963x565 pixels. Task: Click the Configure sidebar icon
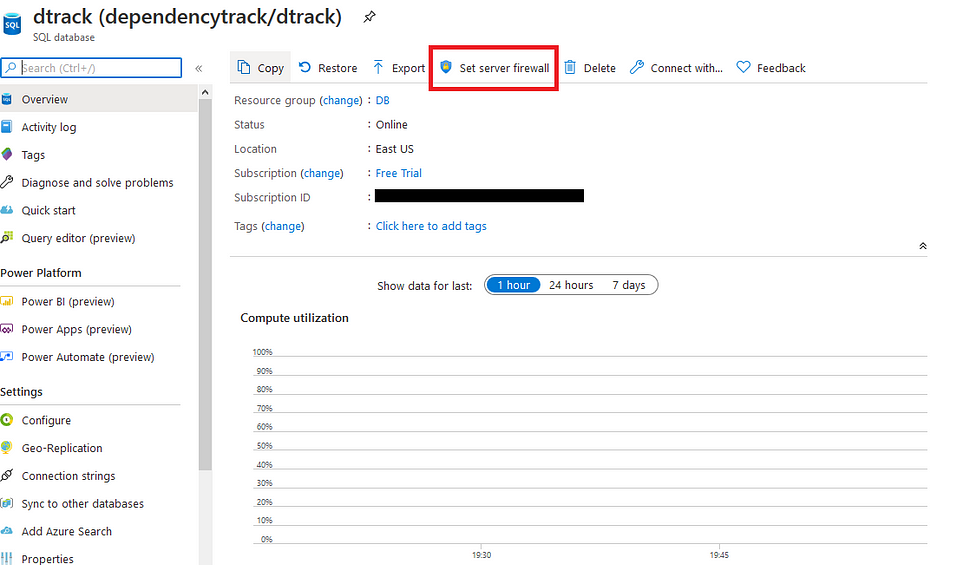[6, 419]
